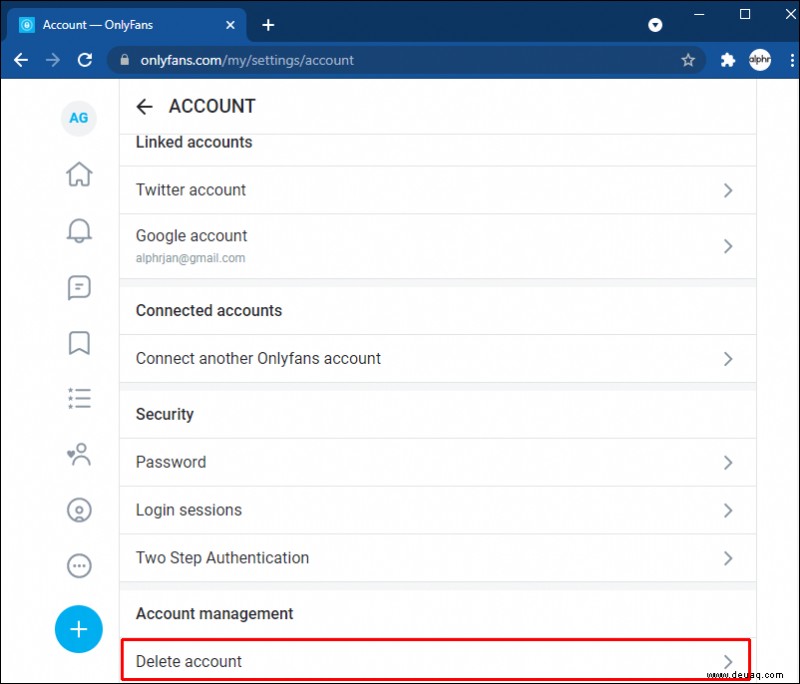Expand the Password row chevron

coord(728,463)
